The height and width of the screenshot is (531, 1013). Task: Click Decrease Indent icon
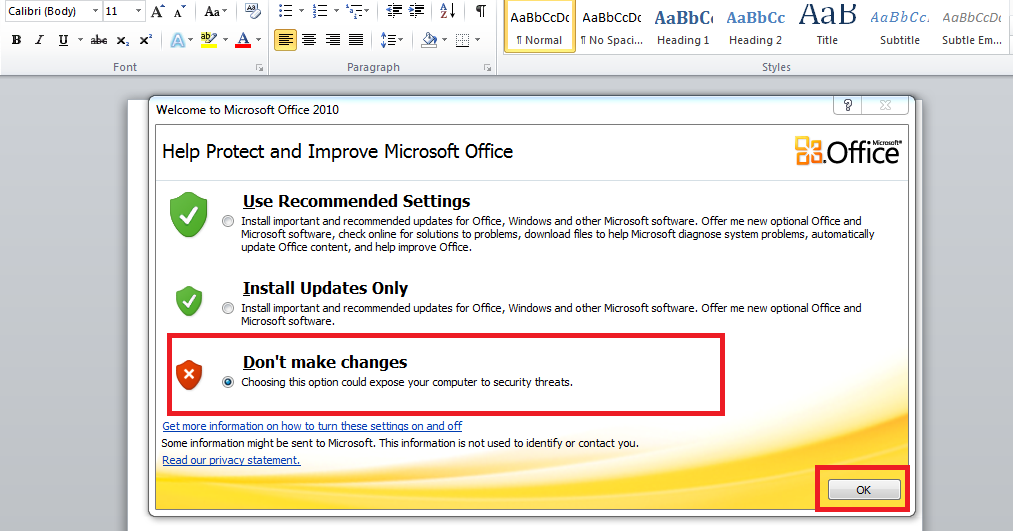coord(393,11)
